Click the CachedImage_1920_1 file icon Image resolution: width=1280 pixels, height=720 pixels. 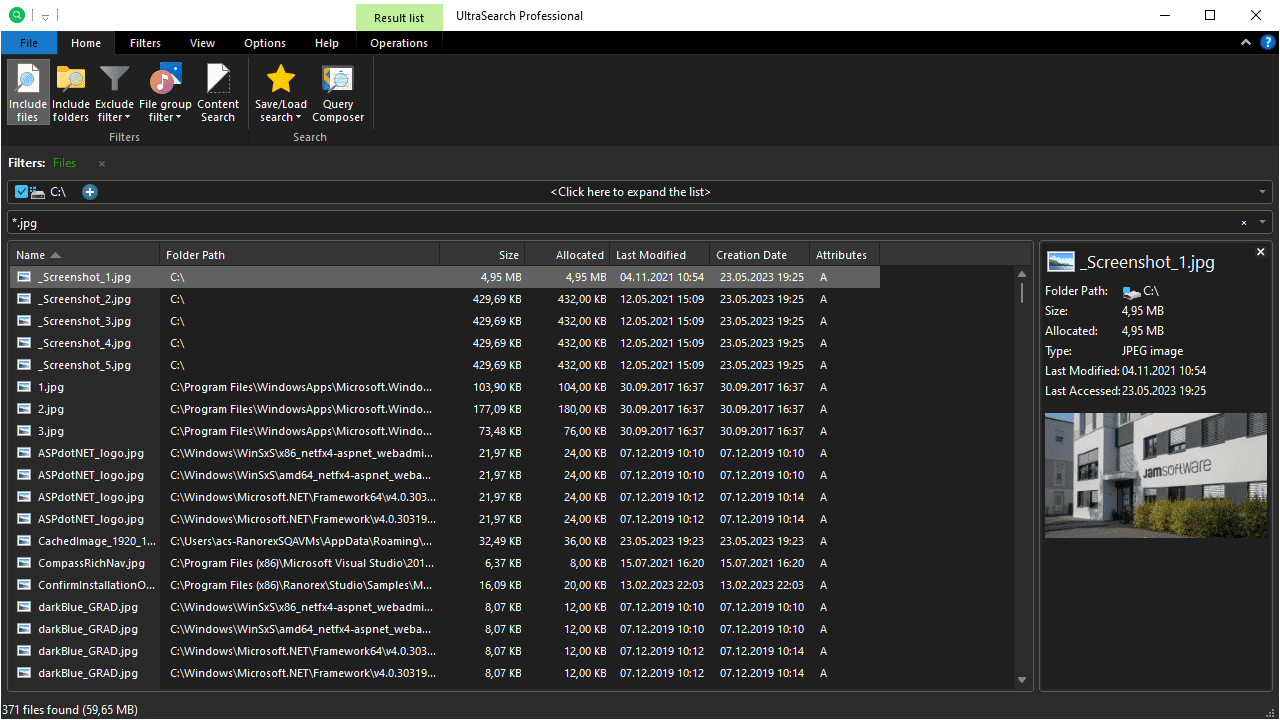tap(24, 541)
